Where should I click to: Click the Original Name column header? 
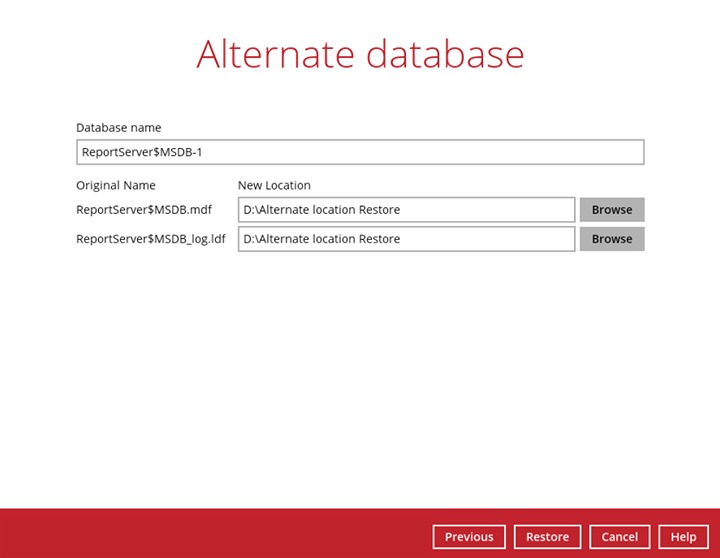click(x=116, y=185)
